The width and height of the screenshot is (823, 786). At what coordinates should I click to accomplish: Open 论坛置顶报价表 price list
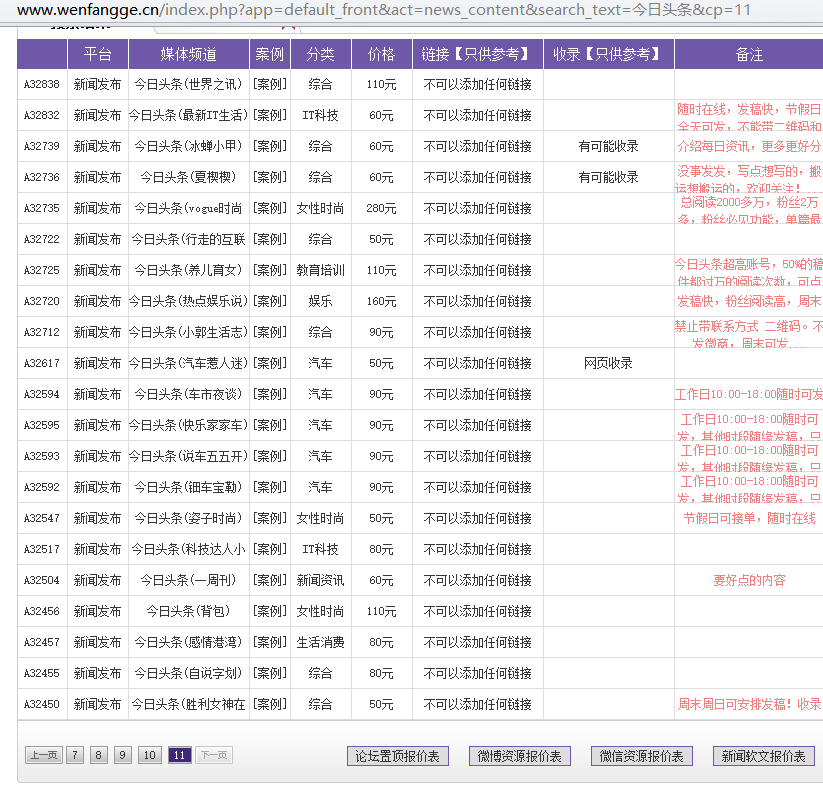398,756
